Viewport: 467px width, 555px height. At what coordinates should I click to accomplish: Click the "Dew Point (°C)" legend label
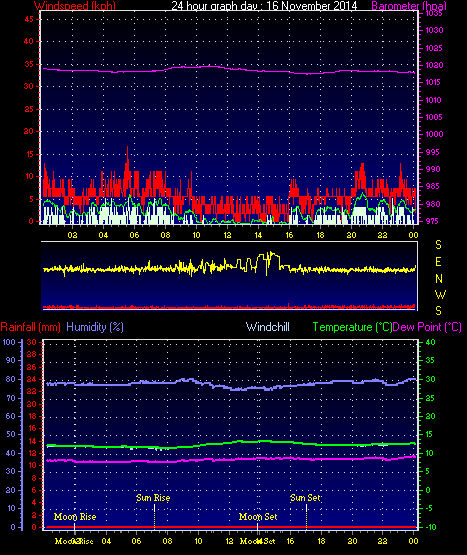427,327
